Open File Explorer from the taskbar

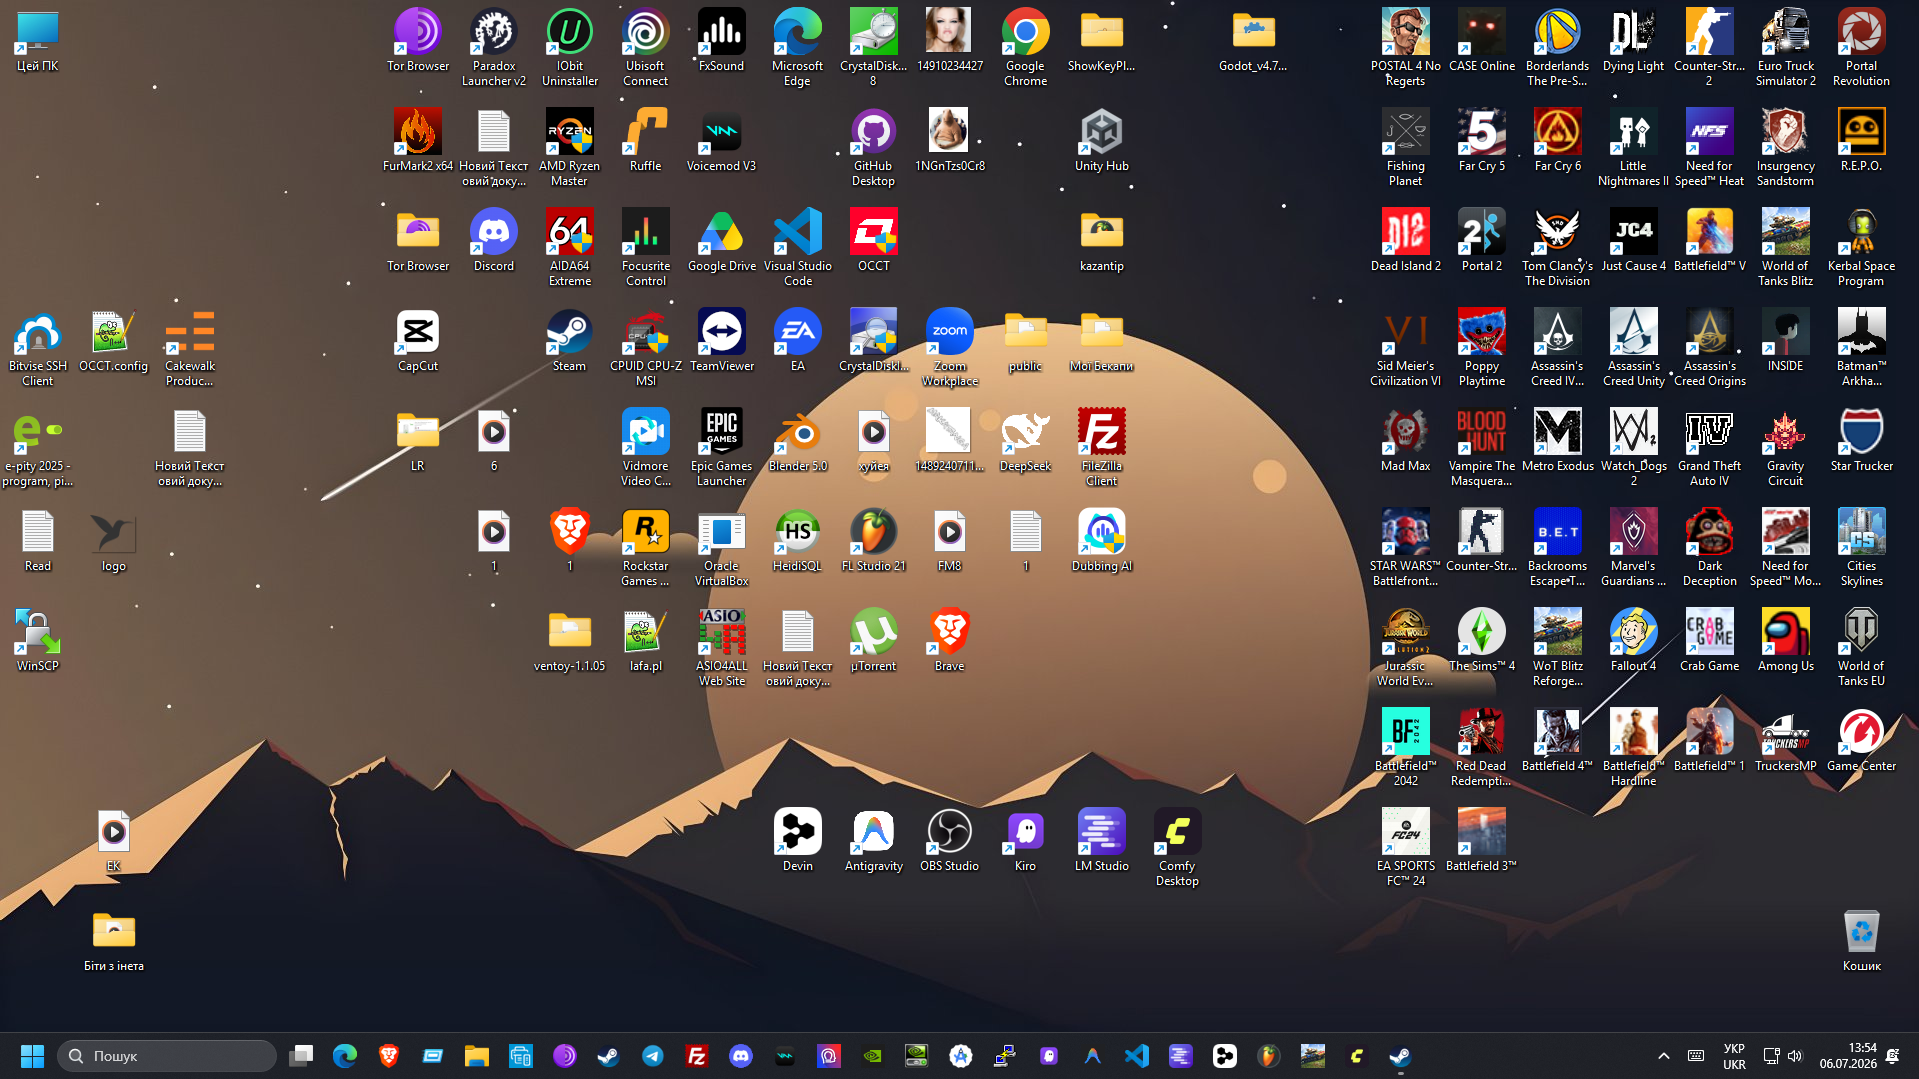pyautogui.click(x=476, y=1056)
